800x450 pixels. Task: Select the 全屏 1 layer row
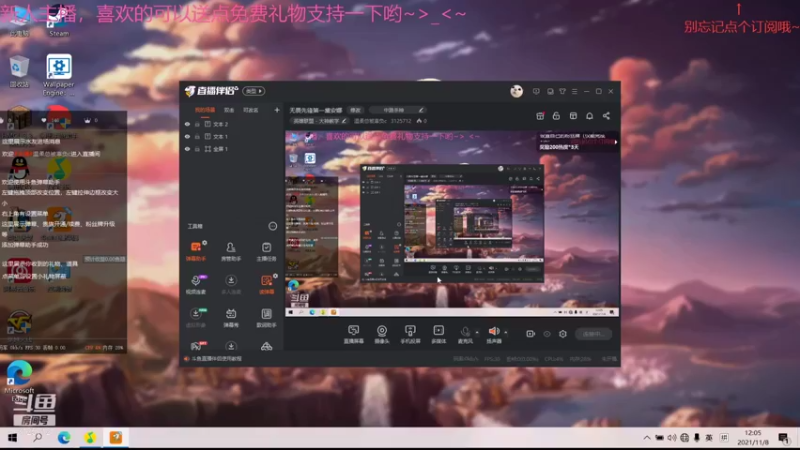232,149
